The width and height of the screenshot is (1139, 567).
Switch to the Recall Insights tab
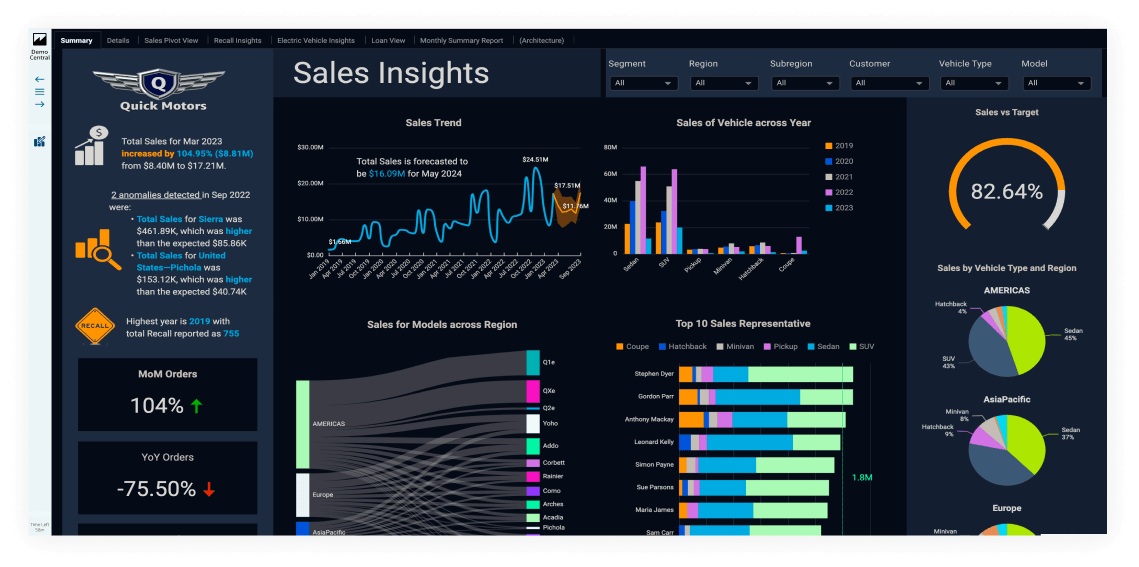[x=237, y=41]
